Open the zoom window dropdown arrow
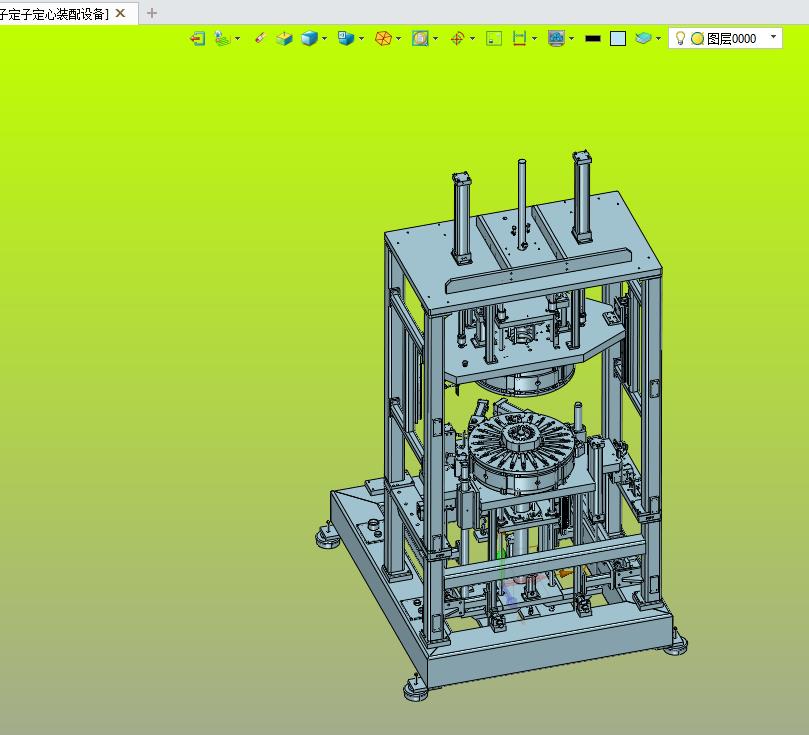 coord(436,39)
